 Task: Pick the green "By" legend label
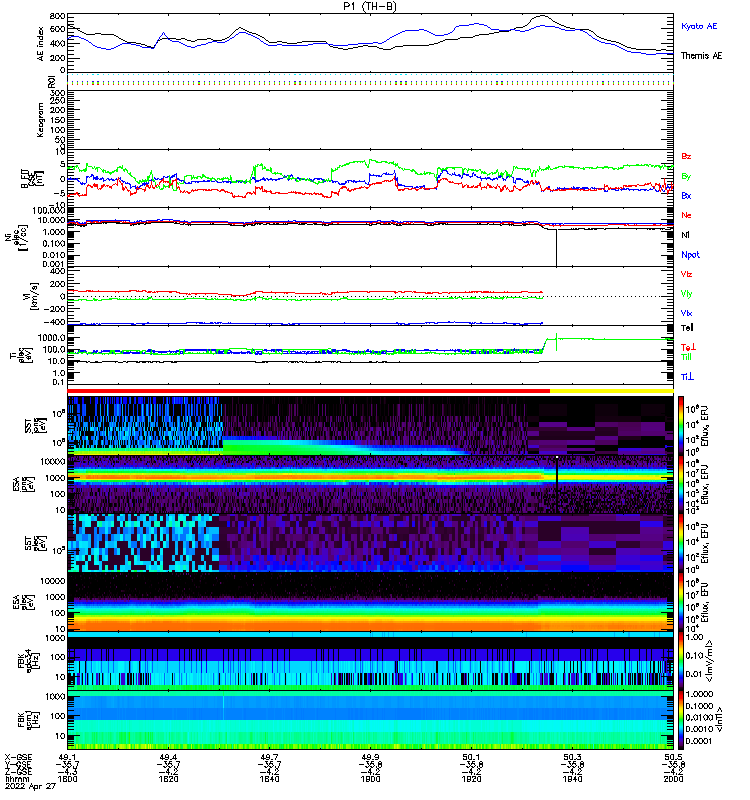pos(686,177)
